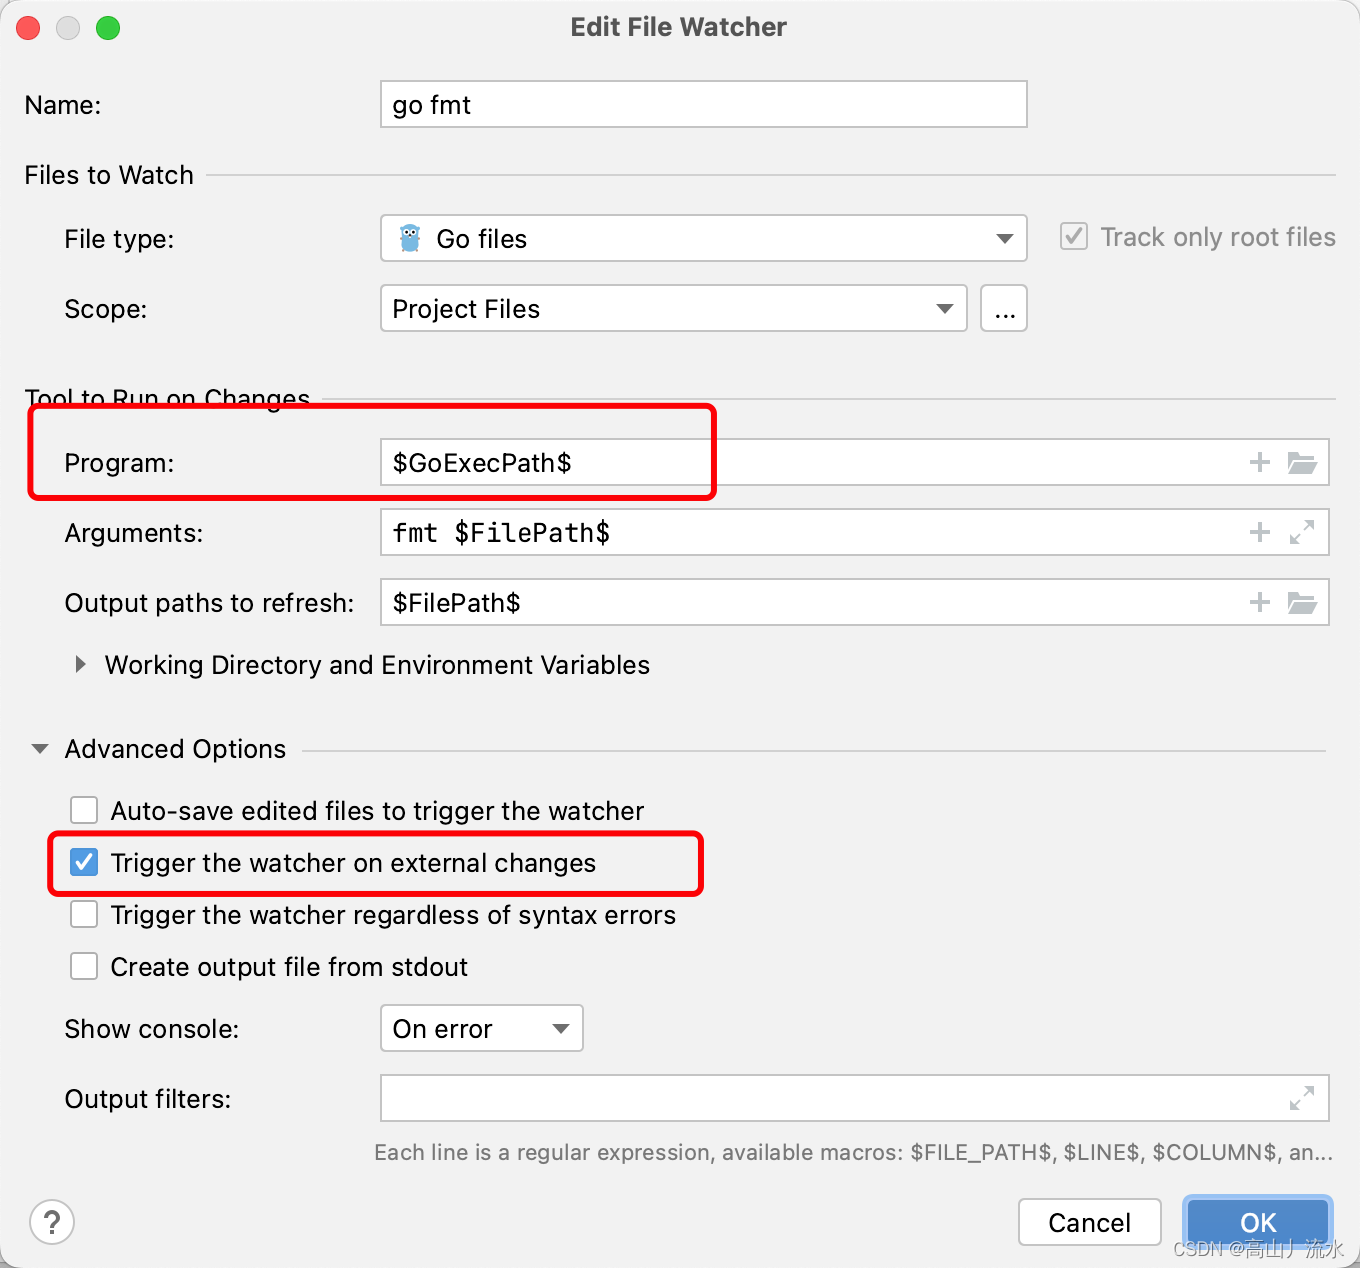Click the Files to Watch heading
1360x1268 pixels.
click(x=109, y=175)
